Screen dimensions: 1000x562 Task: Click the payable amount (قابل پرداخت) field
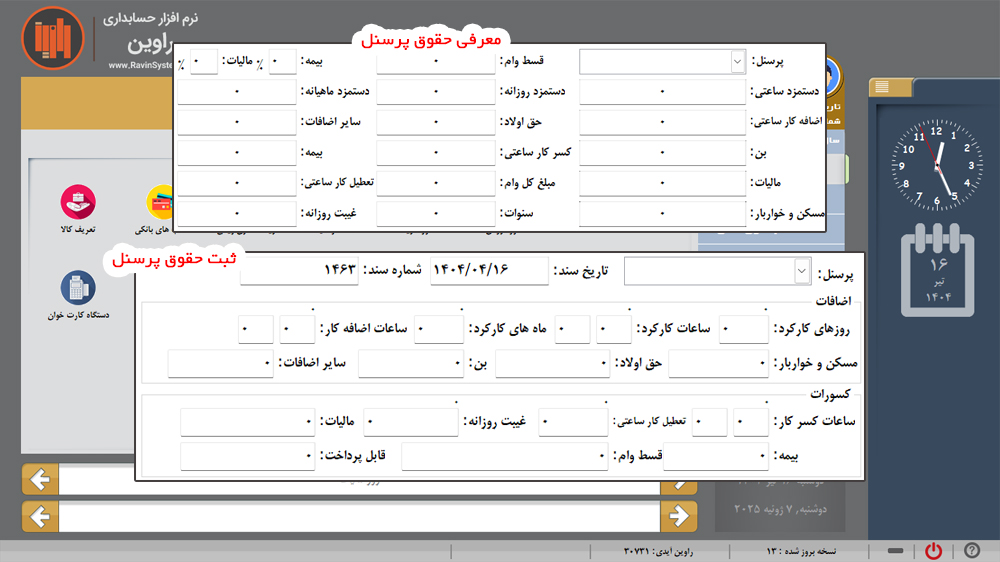coord(247,457)
